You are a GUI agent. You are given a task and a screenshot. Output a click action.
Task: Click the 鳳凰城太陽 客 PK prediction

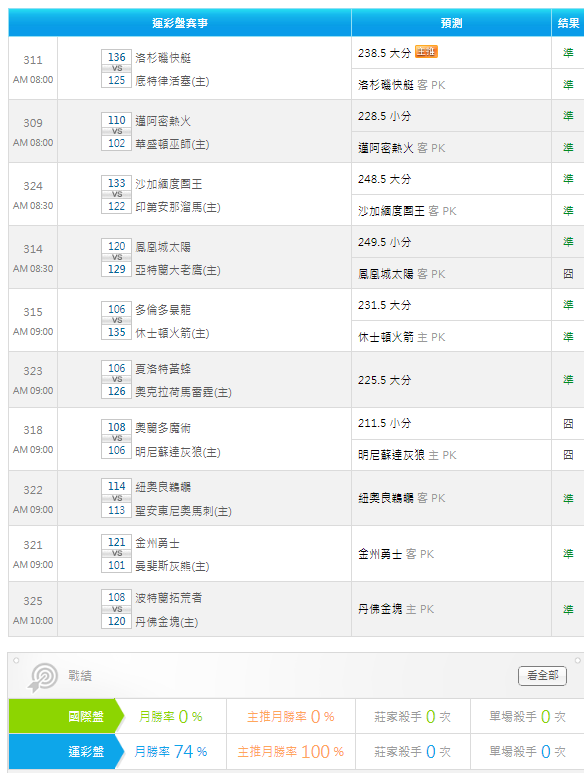point(402,274)
